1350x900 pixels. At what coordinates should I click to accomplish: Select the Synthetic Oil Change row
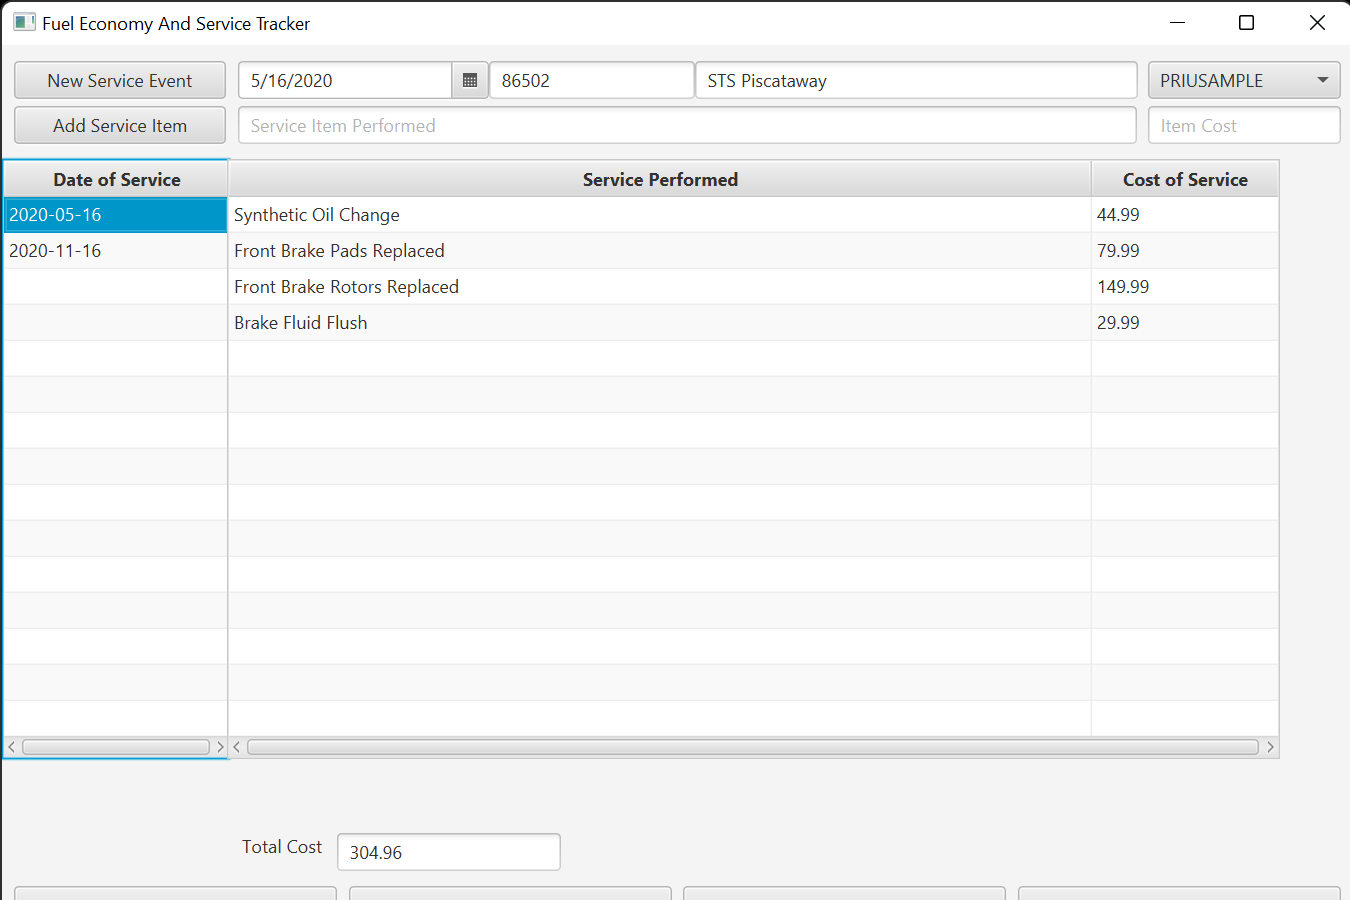pyautogui.click(x=753, y=215)
